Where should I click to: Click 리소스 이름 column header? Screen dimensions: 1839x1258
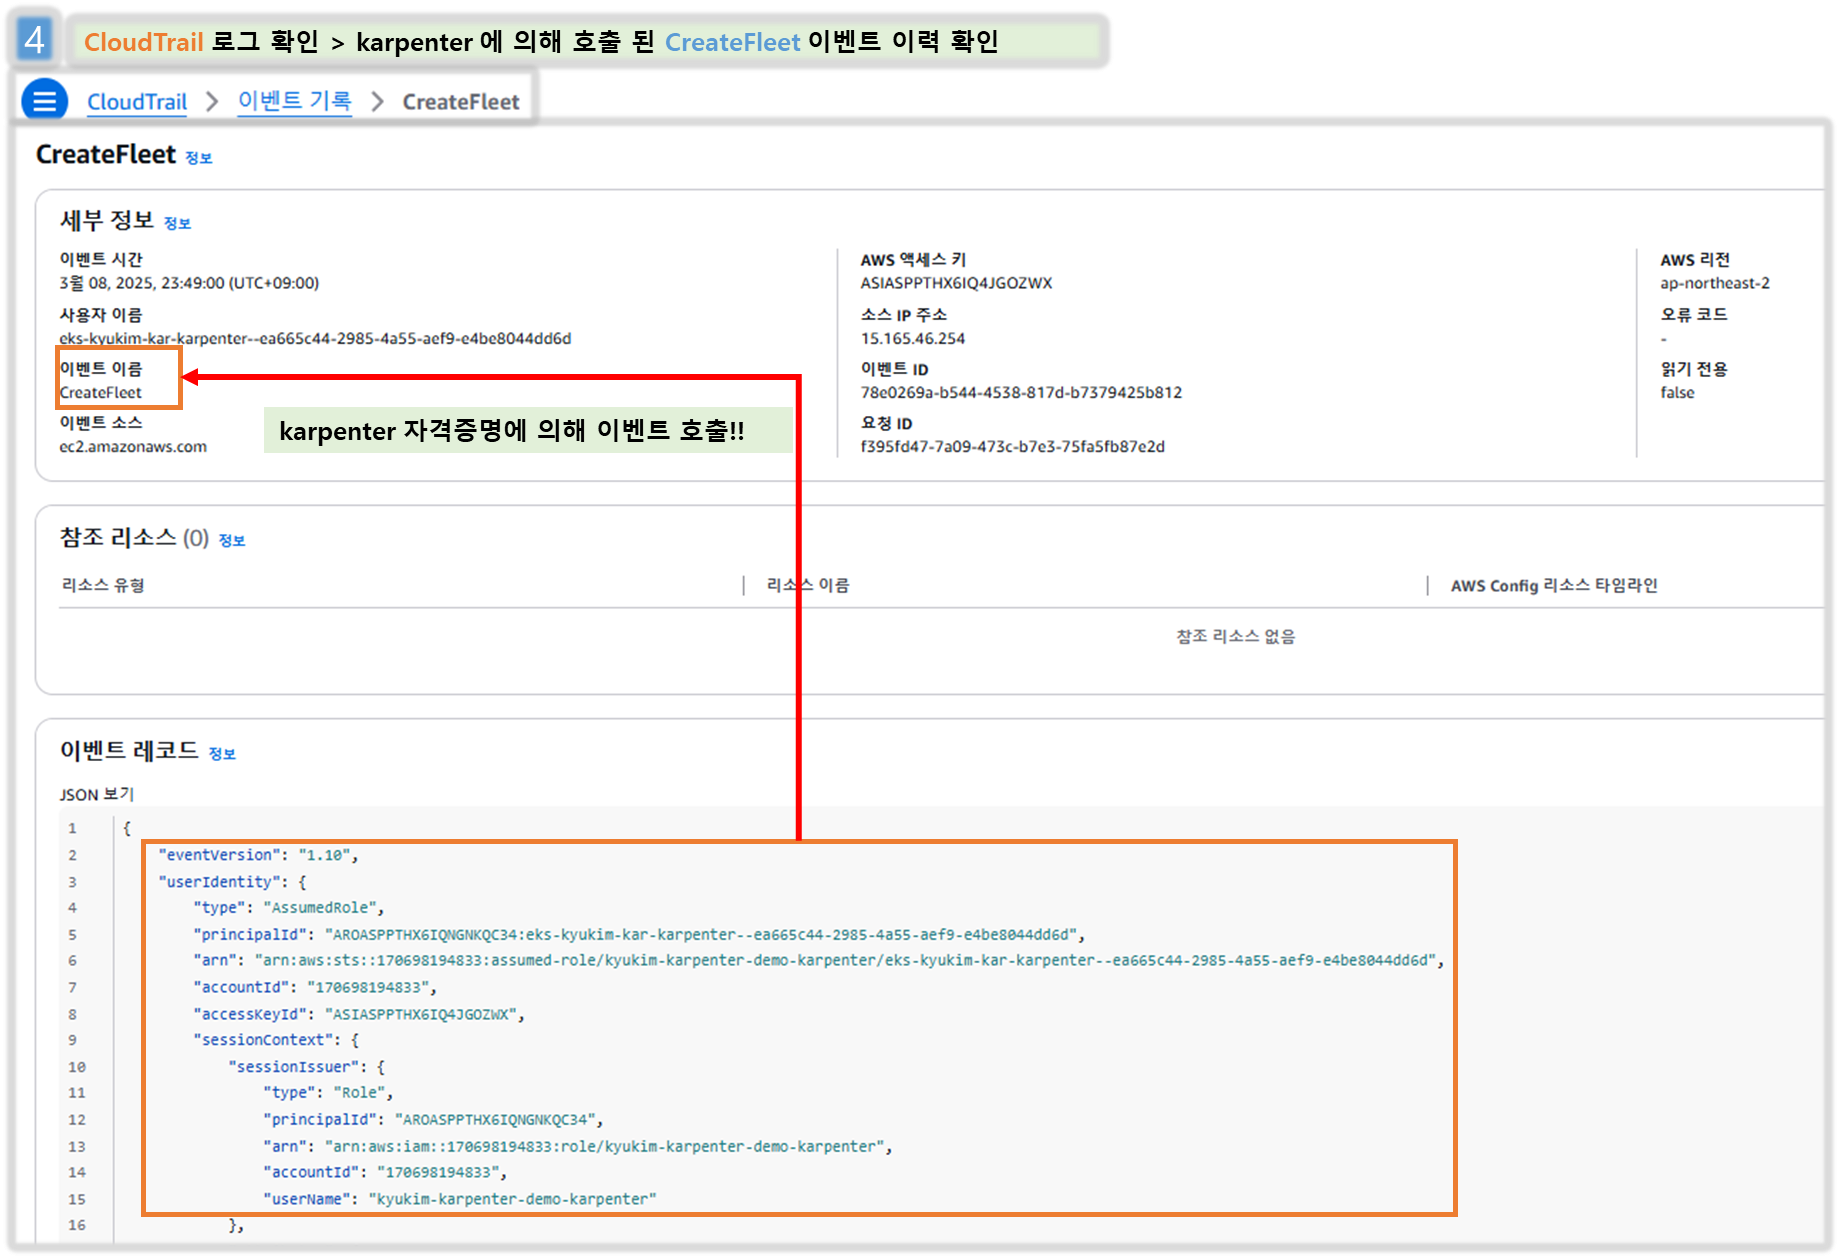808,585
